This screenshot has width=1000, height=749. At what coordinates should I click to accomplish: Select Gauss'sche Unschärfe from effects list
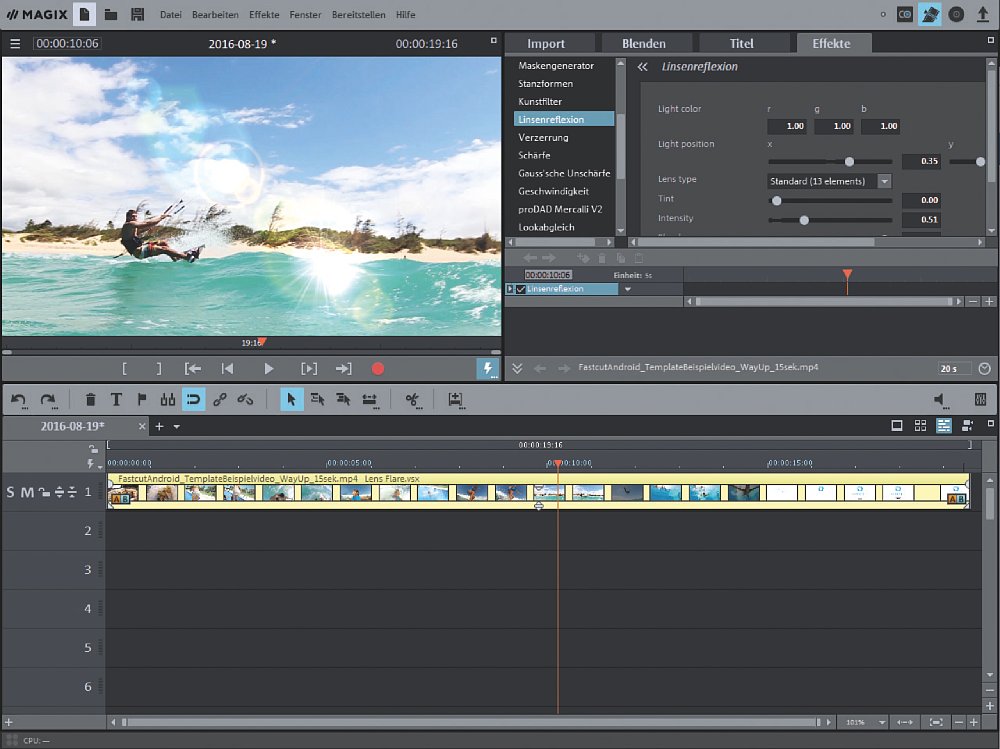pyautogui.click(x=564, y=173)
